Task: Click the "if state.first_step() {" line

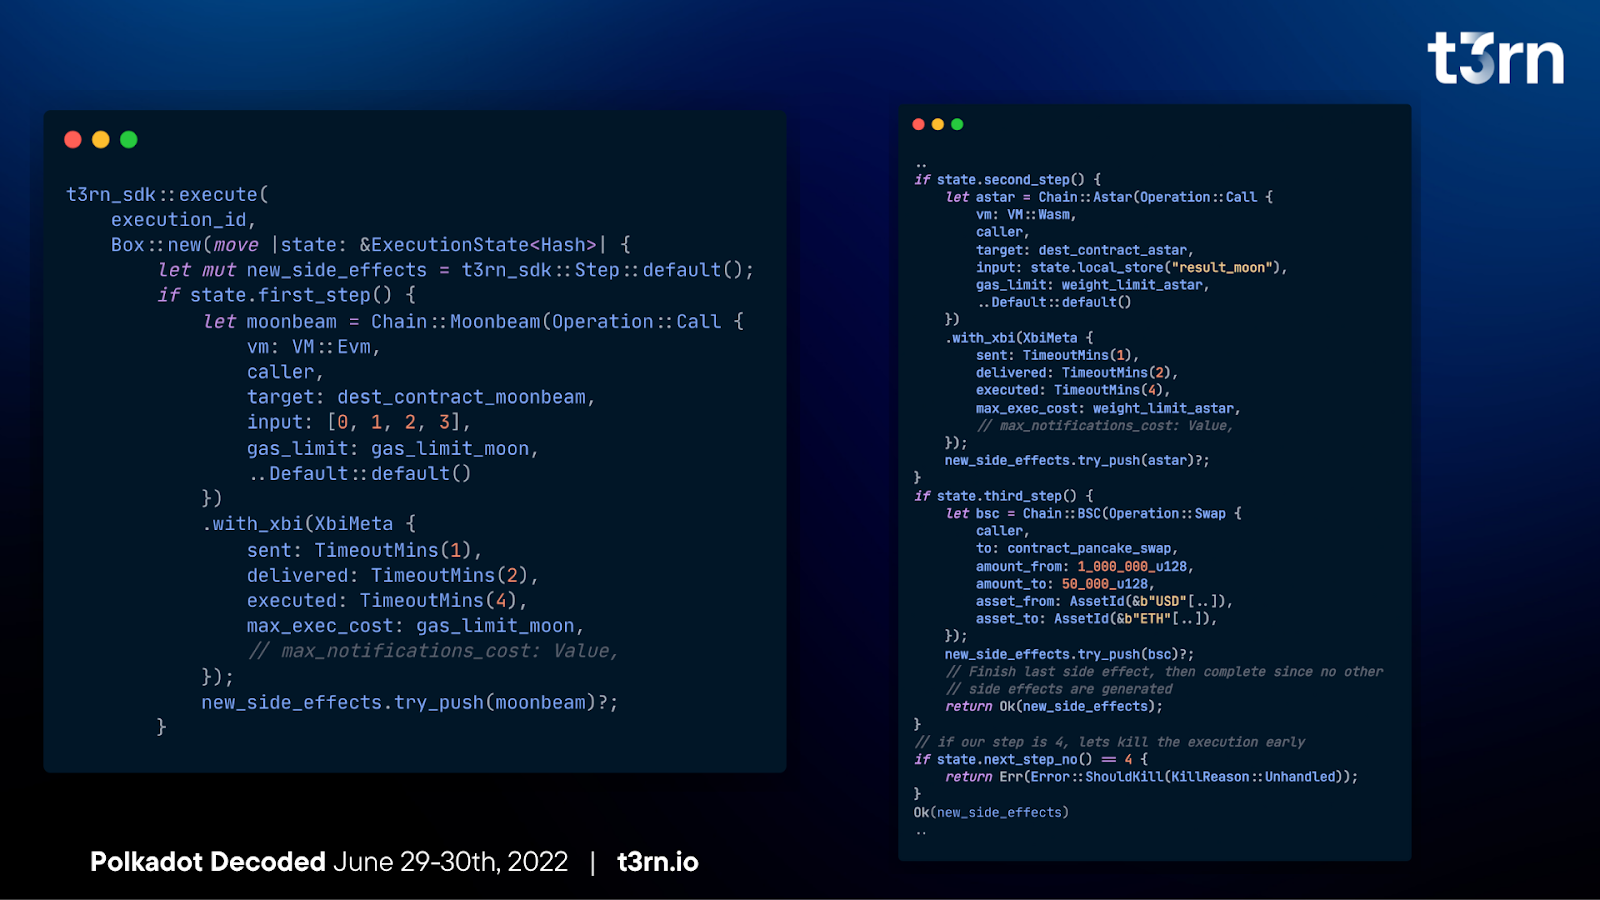Action: click(x=286, y=295)
